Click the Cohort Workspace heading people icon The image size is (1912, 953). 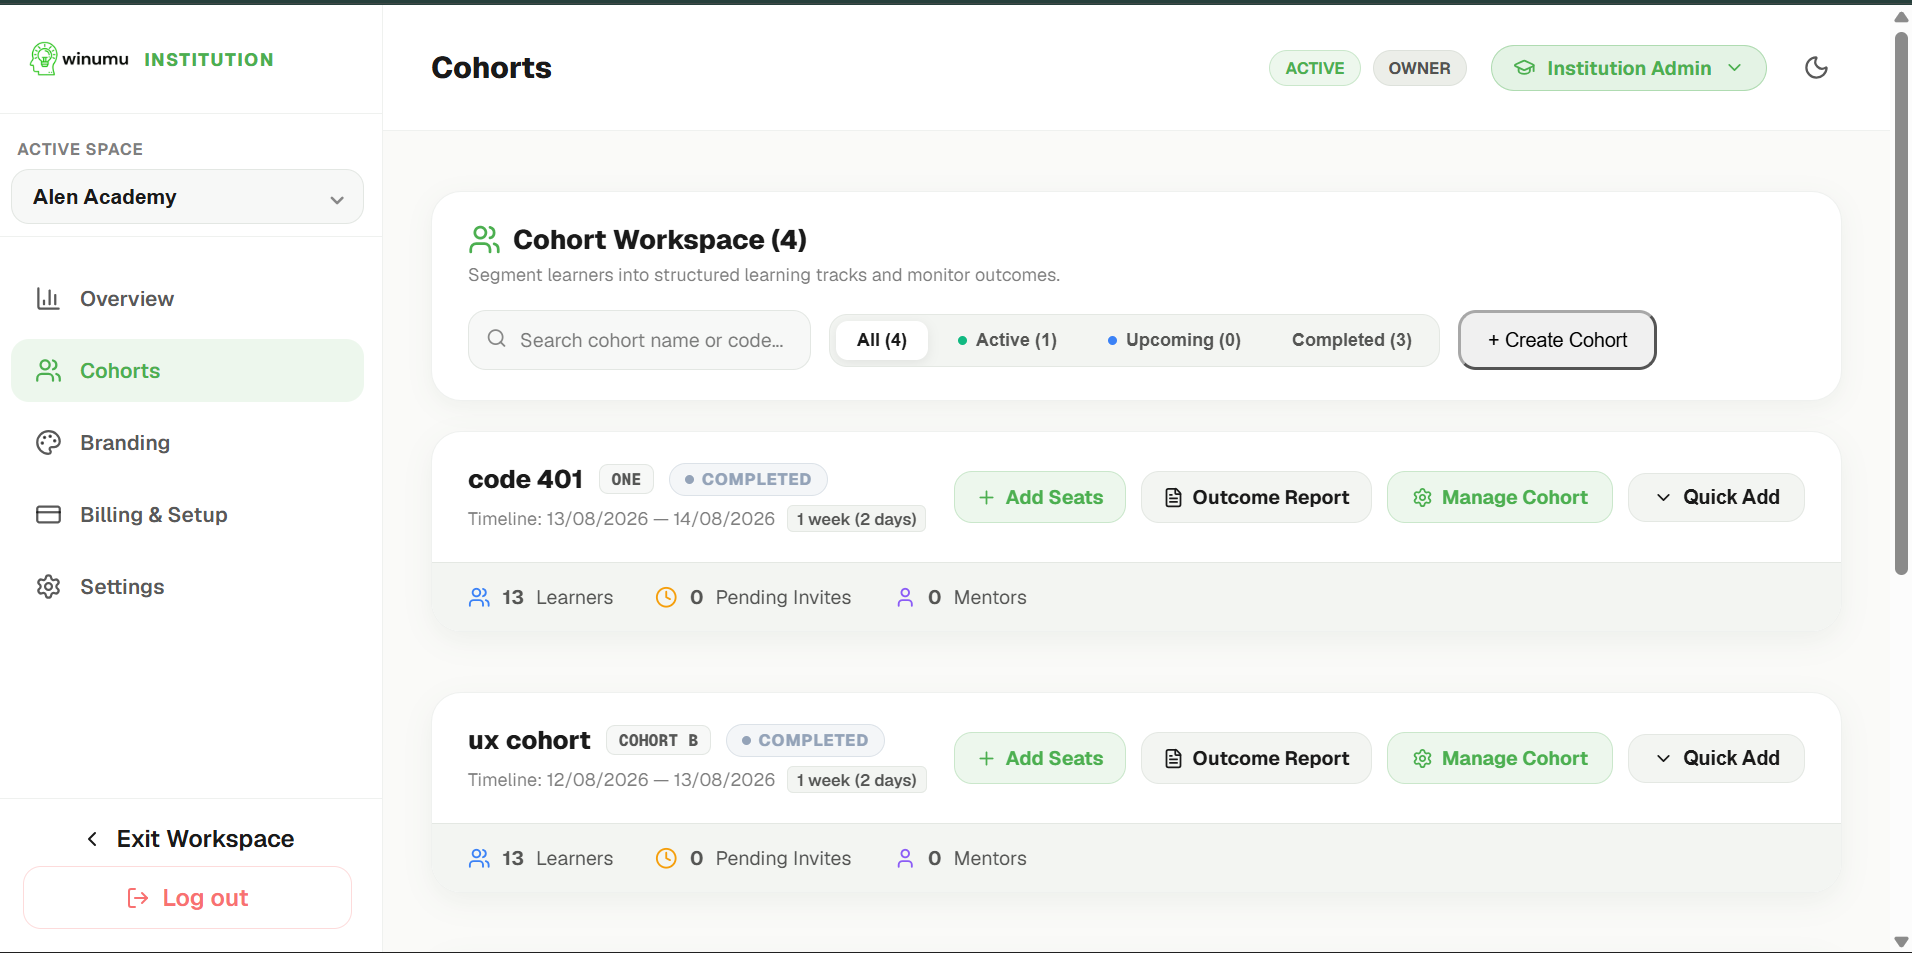coord(484,240)
